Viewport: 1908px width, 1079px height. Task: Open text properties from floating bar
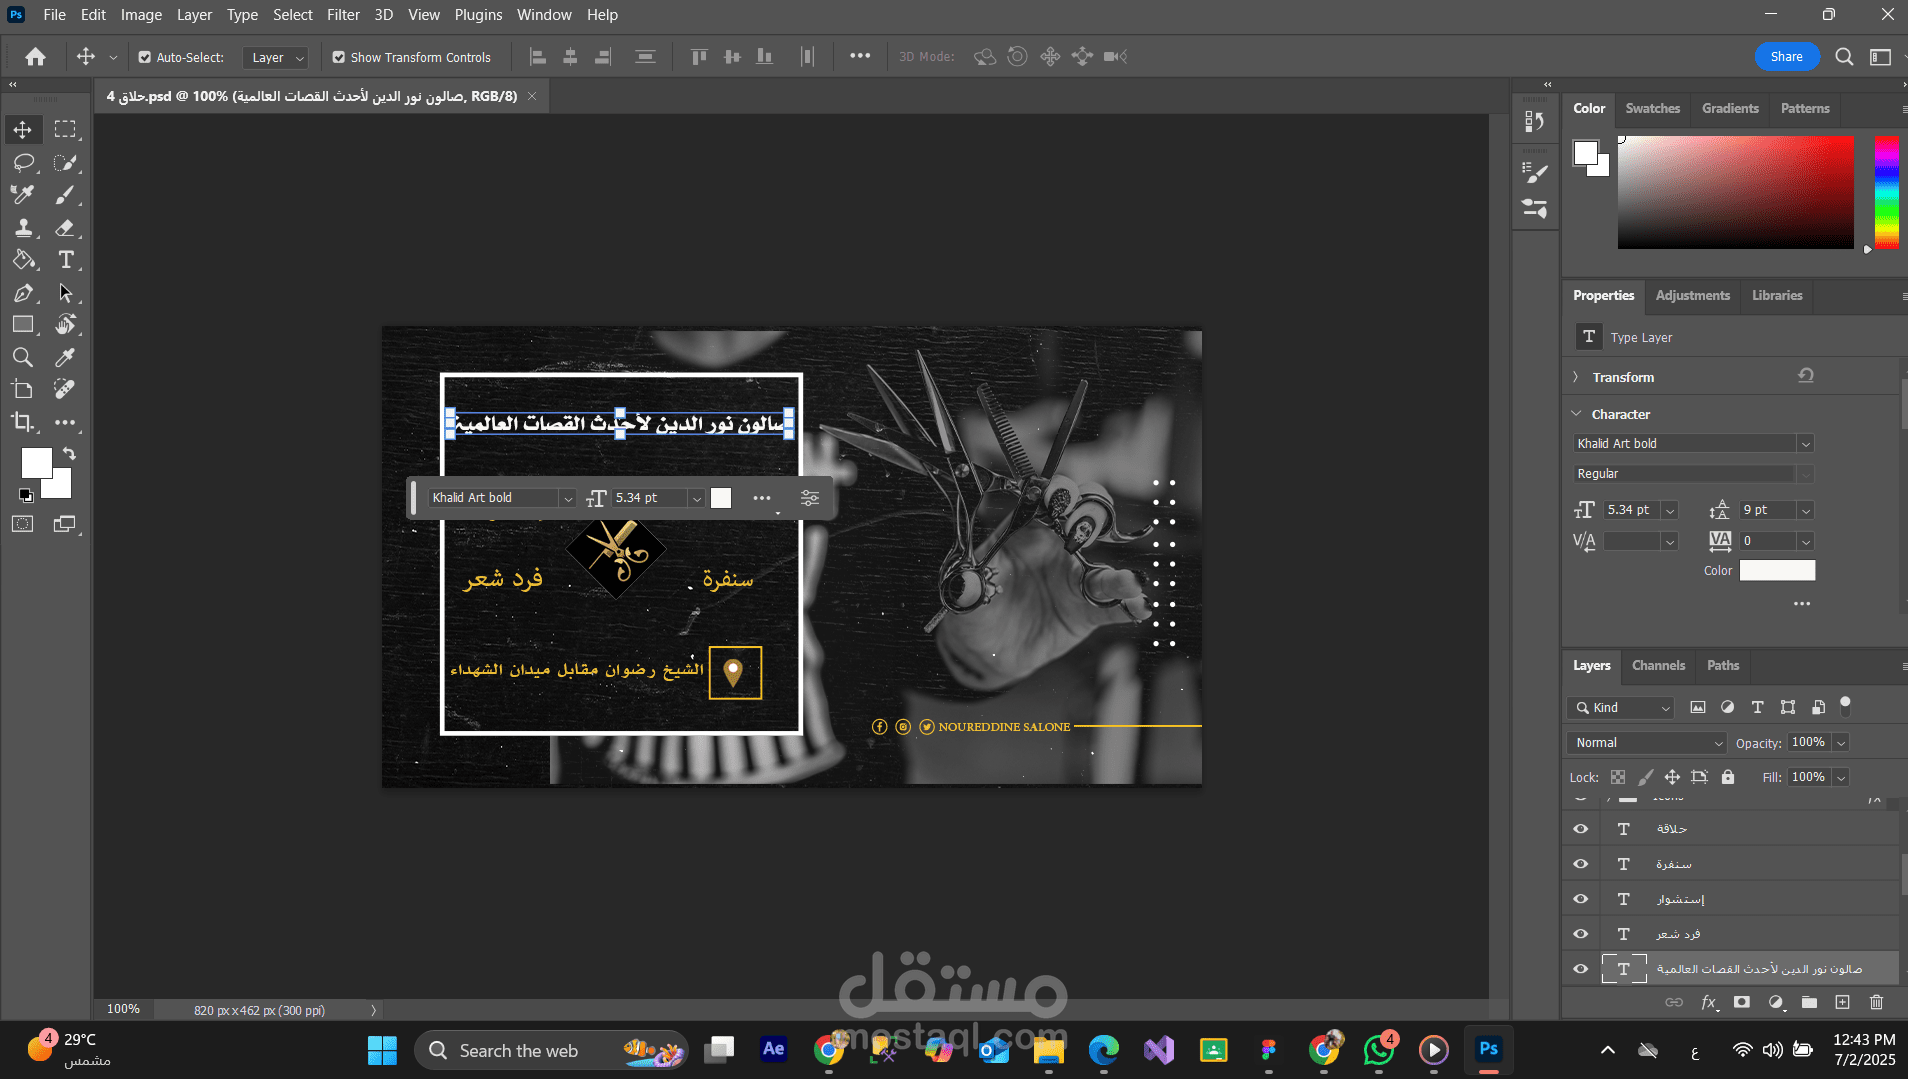[x=810, y=498]
